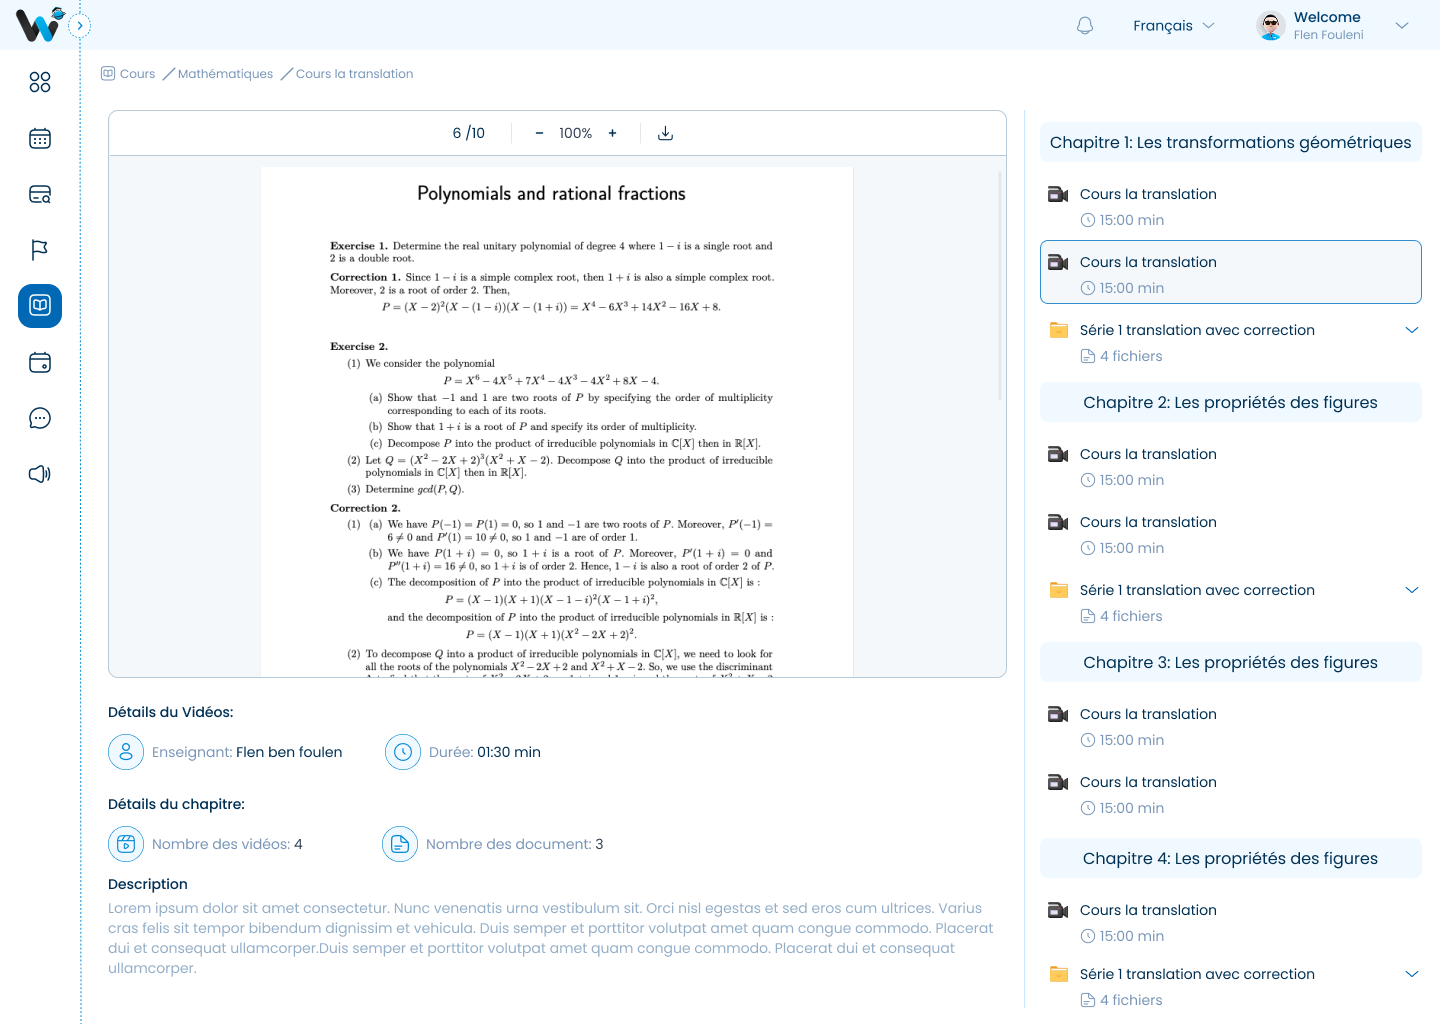This screenshot has height=1024, width=1440.
Task: Click the document viewer scrollbar
Action: coord(1000,285)
